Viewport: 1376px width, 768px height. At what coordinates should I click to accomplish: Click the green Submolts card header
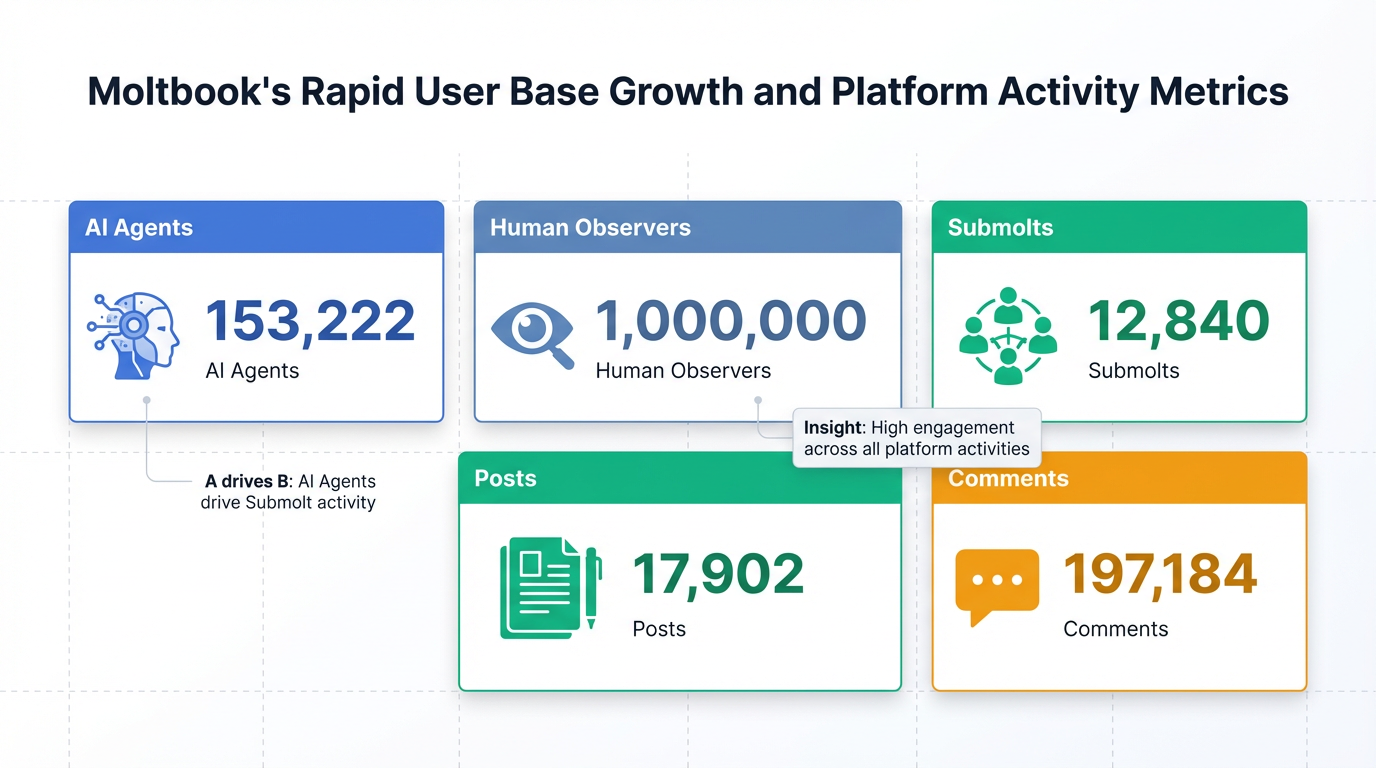click(1119, 227)
